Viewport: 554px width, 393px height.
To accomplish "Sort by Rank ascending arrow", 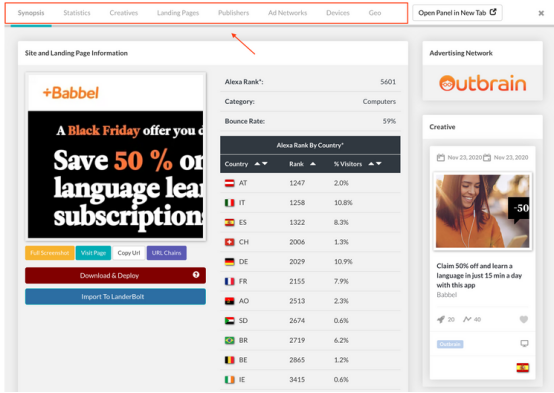I will [313, 164].
